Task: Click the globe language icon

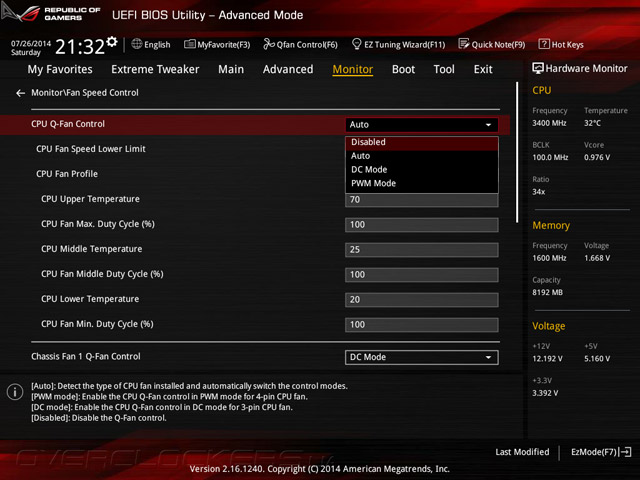Action: (137, 44)
